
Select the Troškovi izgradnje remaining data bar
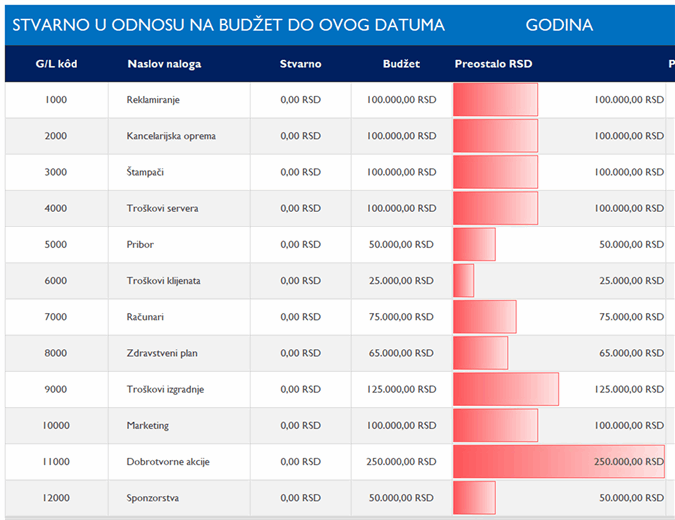click(506, 389)
